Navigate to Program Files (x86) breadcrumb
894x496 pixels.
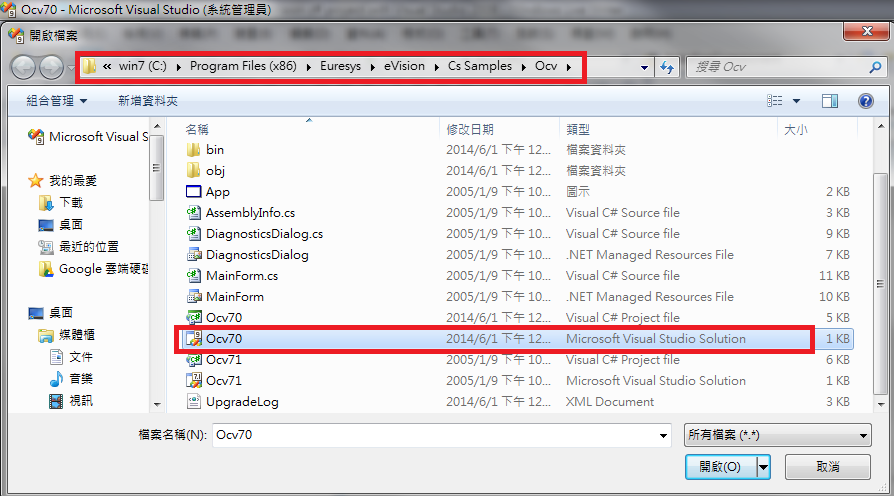point(243,66)
